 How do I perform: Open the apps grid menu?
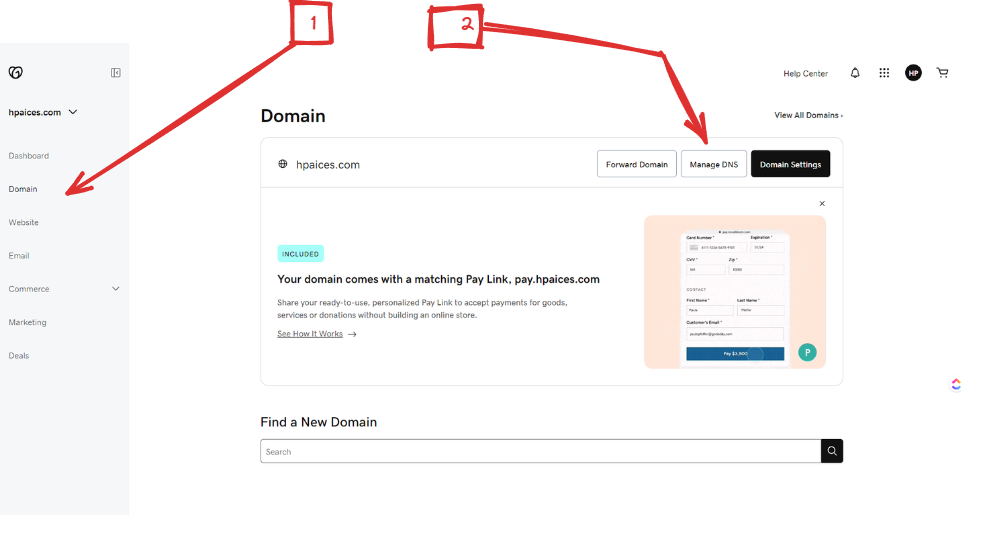point(884,73)
